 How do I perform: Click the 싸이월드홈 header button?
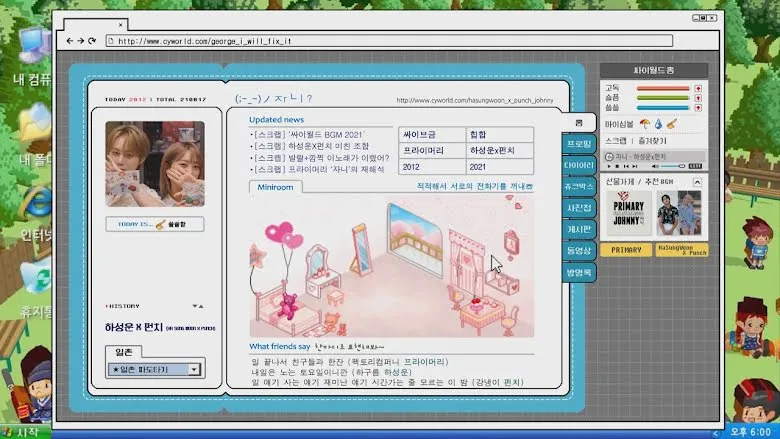tap(654, 71)
